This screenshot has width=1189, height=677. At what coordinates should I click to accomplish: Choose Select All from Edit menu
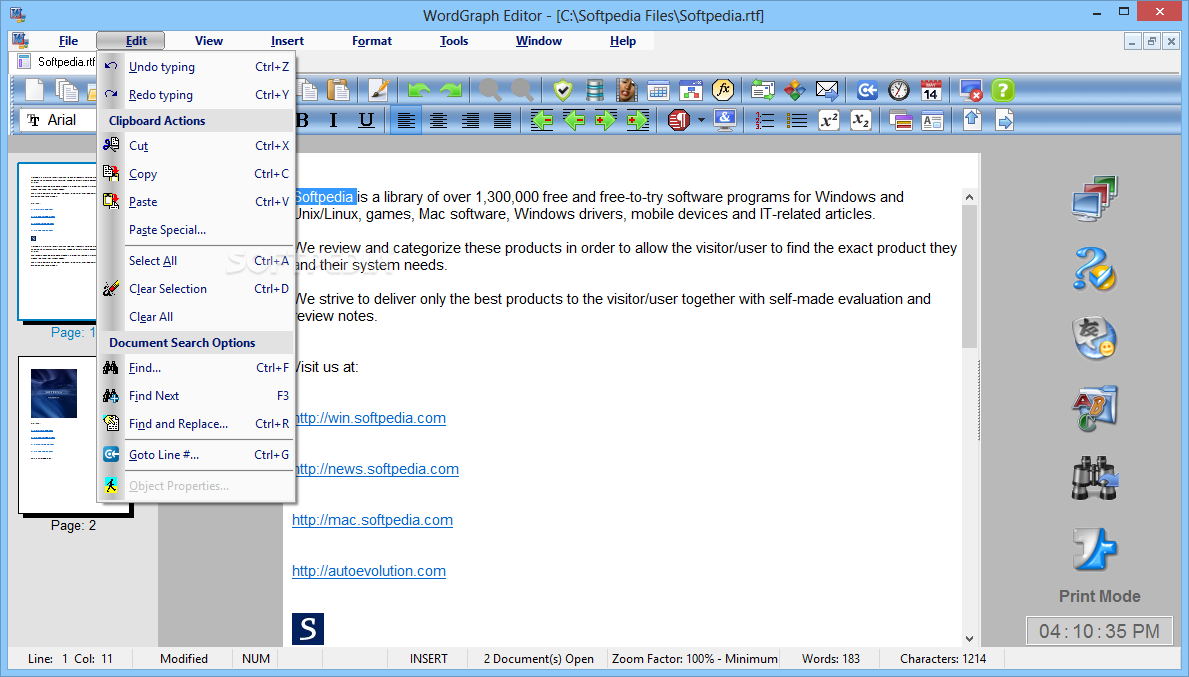pos(196,261)
